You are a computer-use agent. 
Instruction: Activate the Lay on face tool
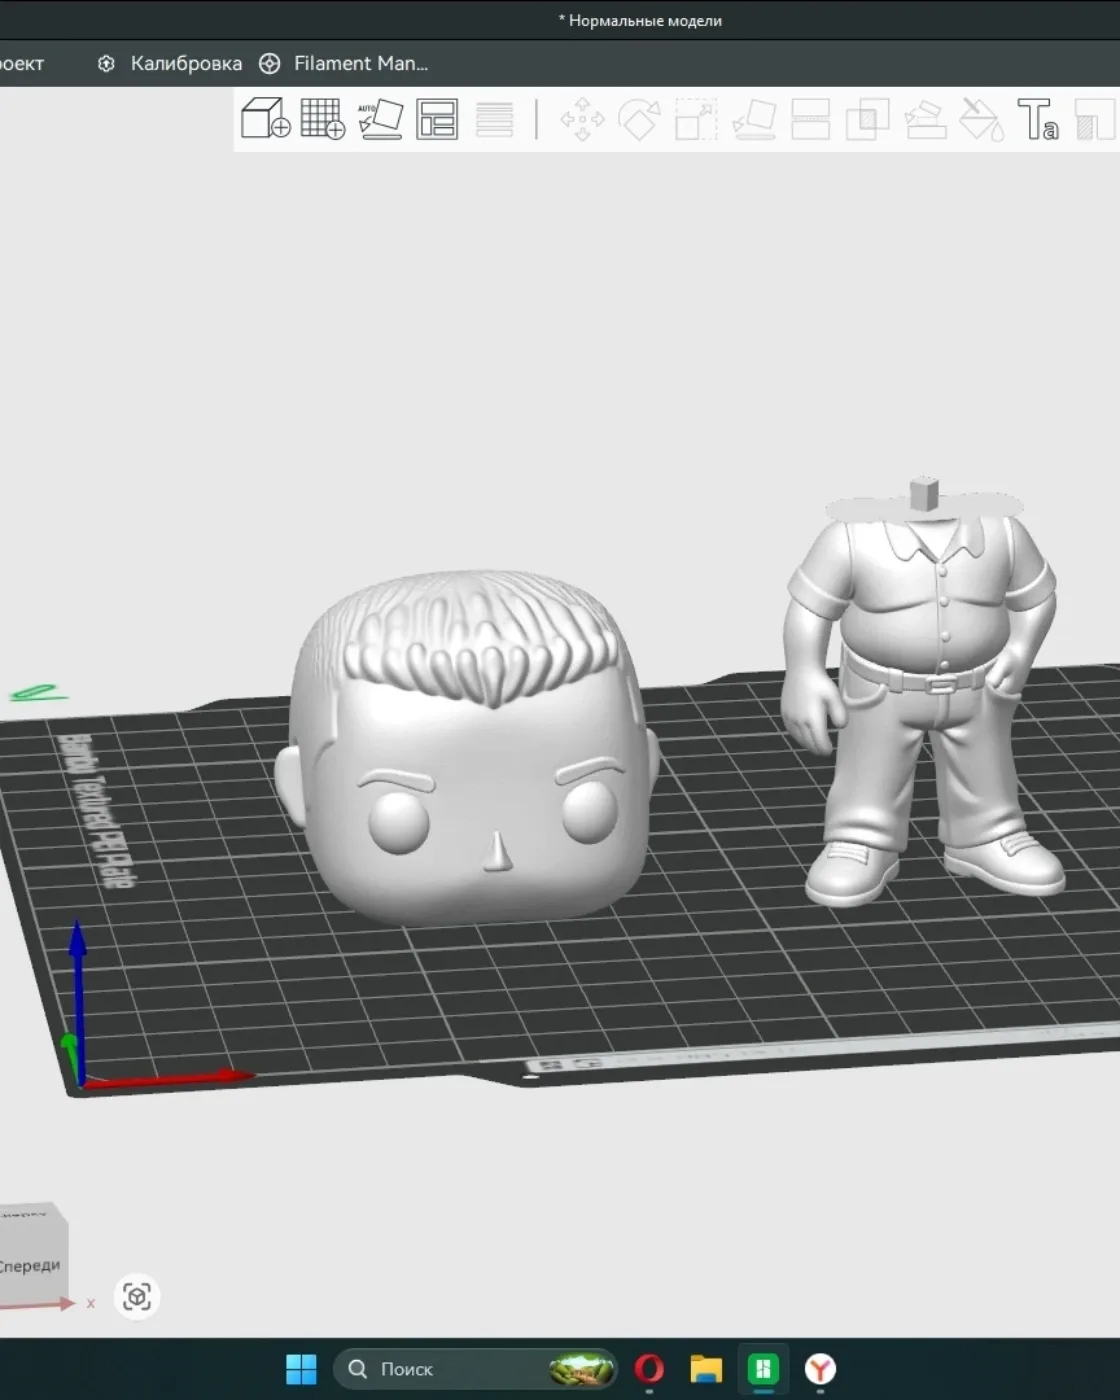pyautogui.click(x=754, y=119)
